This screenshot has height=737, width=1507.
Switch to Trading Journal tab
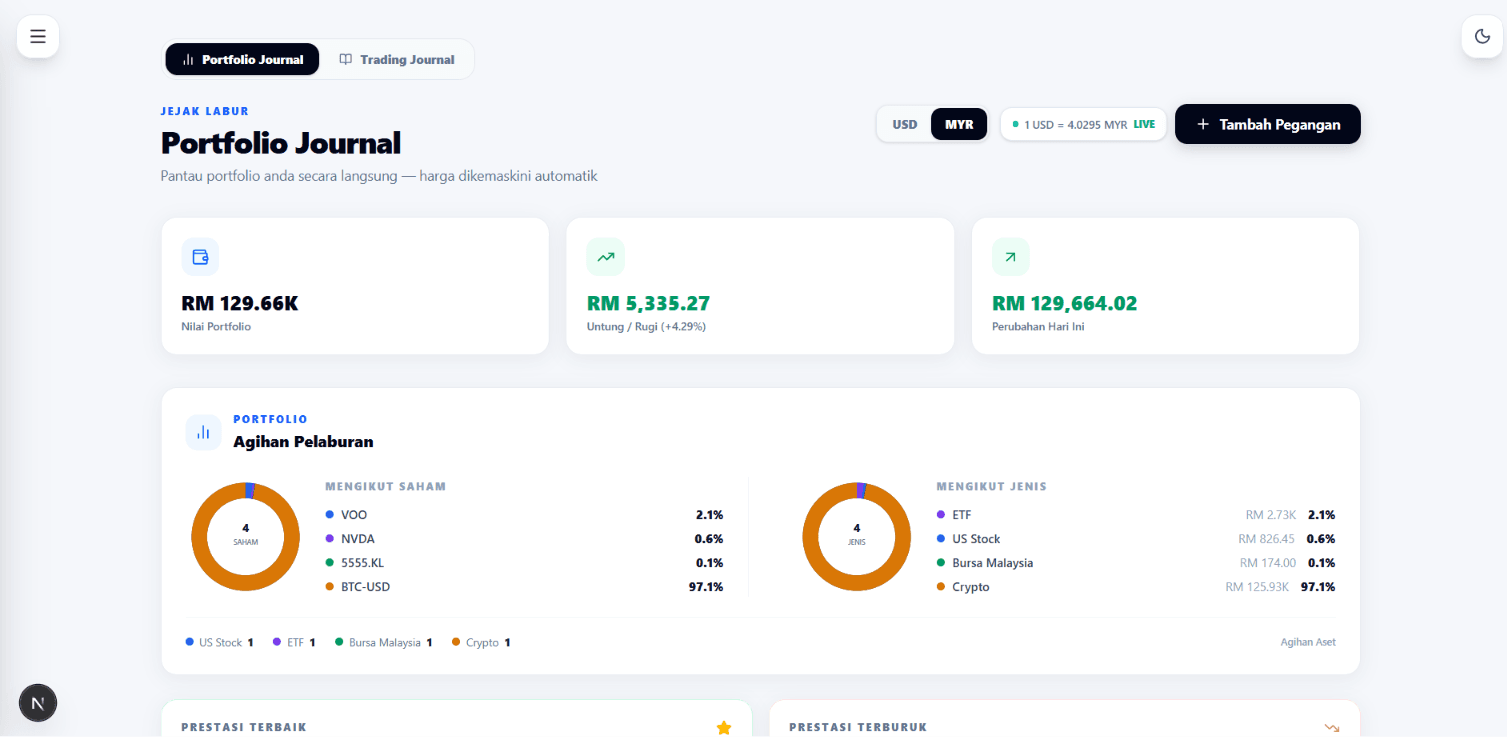coord(397,59)
